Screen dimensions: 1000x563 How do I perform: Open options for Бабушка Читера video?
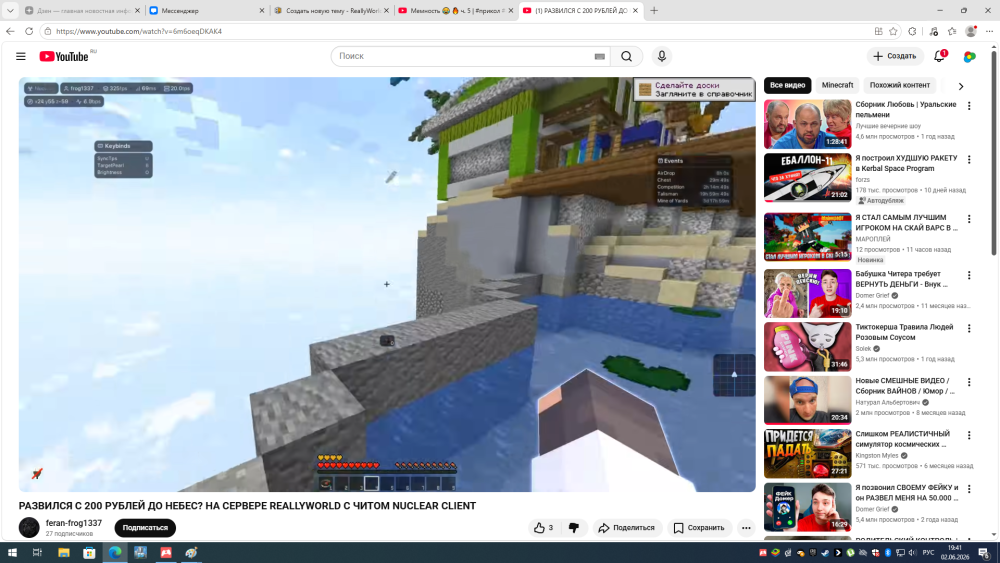coord(969,275)
